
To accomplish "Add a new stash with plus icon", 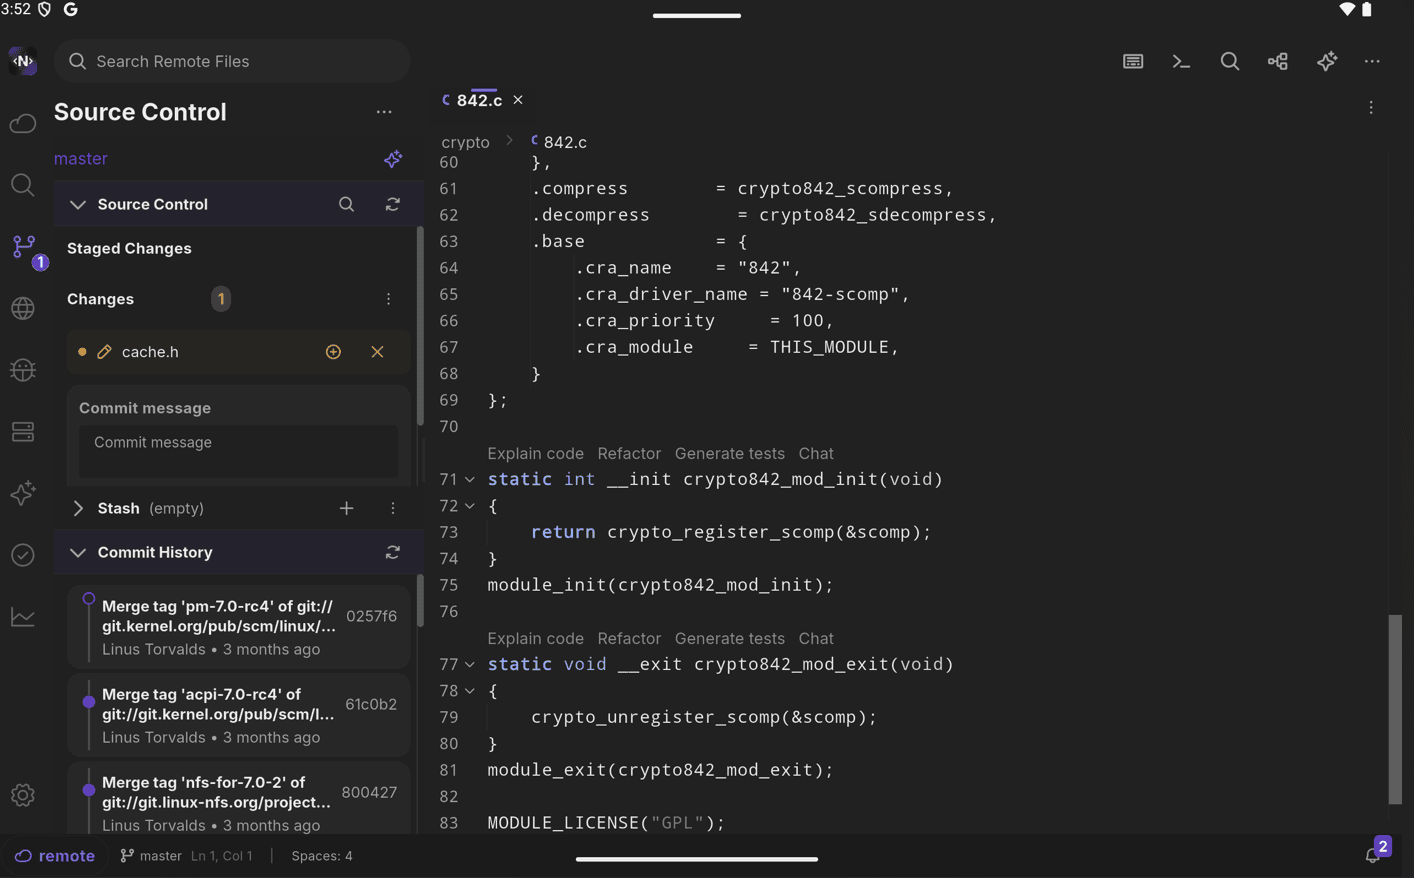I will pyautogui.click(x=346, y=508).
